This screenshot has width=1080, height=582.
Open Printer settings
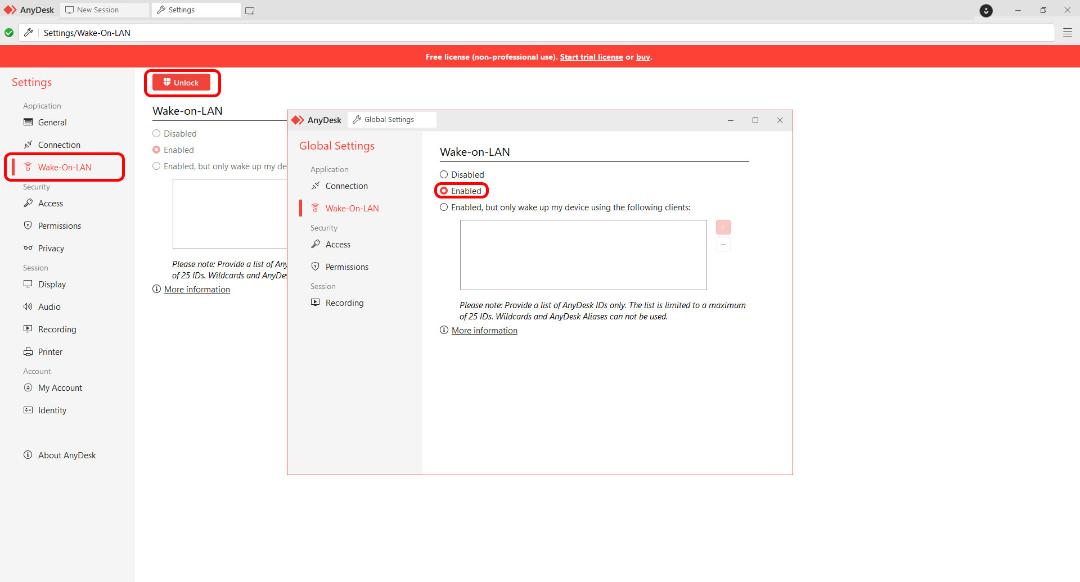[50, 352]
